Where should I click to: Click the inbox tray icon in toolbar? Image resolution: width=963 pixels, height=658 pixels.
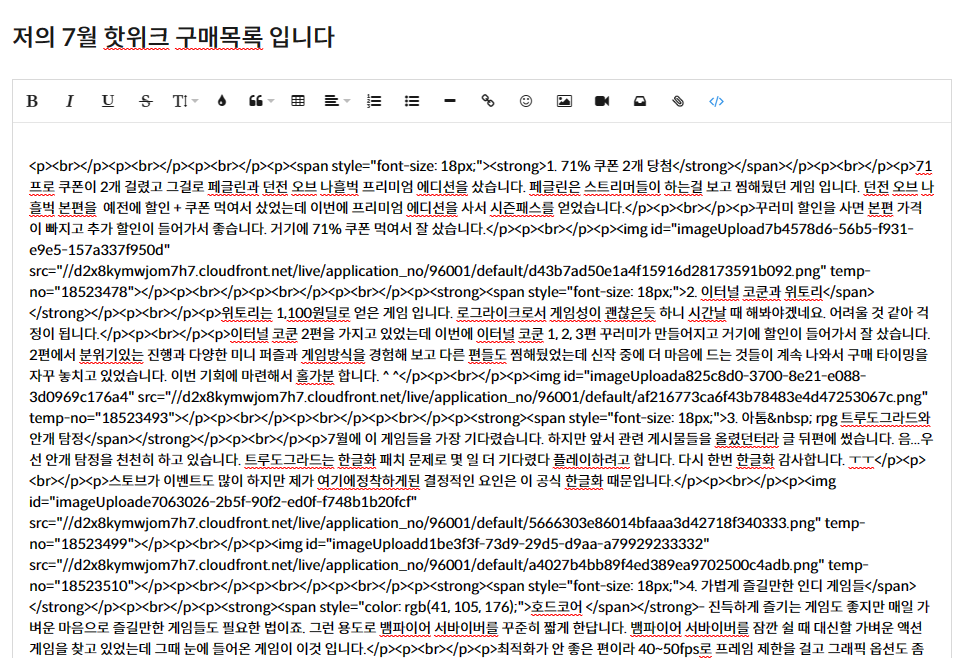640,101
